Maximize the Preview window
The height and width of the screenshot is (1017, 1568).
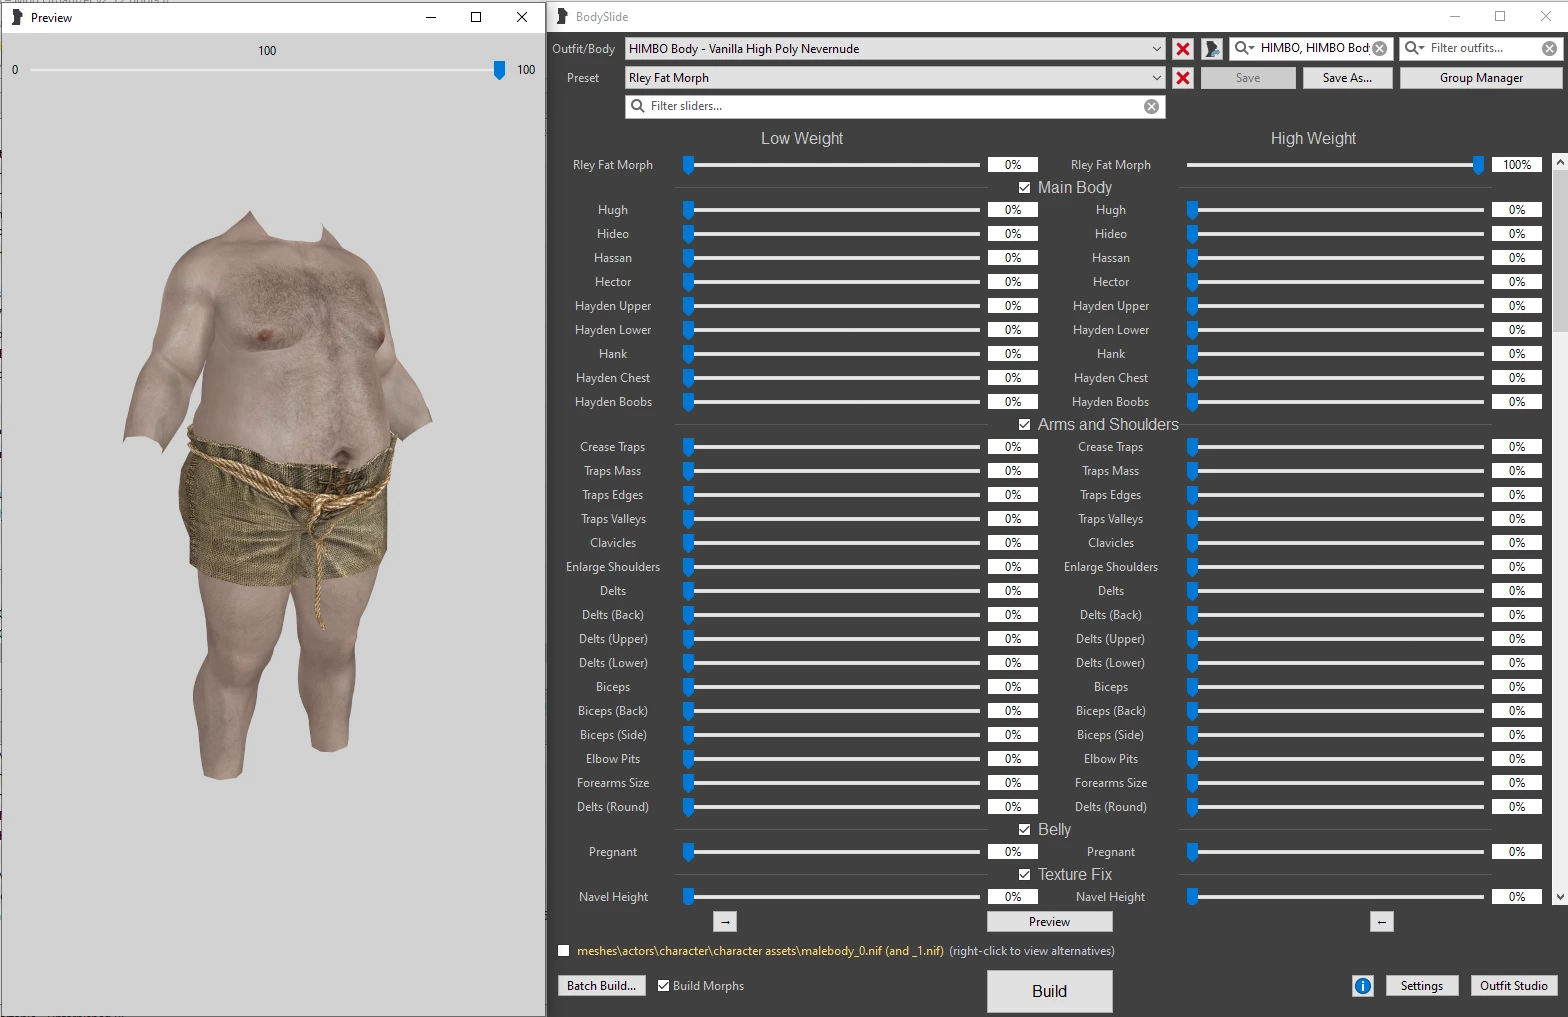point(476,17)
